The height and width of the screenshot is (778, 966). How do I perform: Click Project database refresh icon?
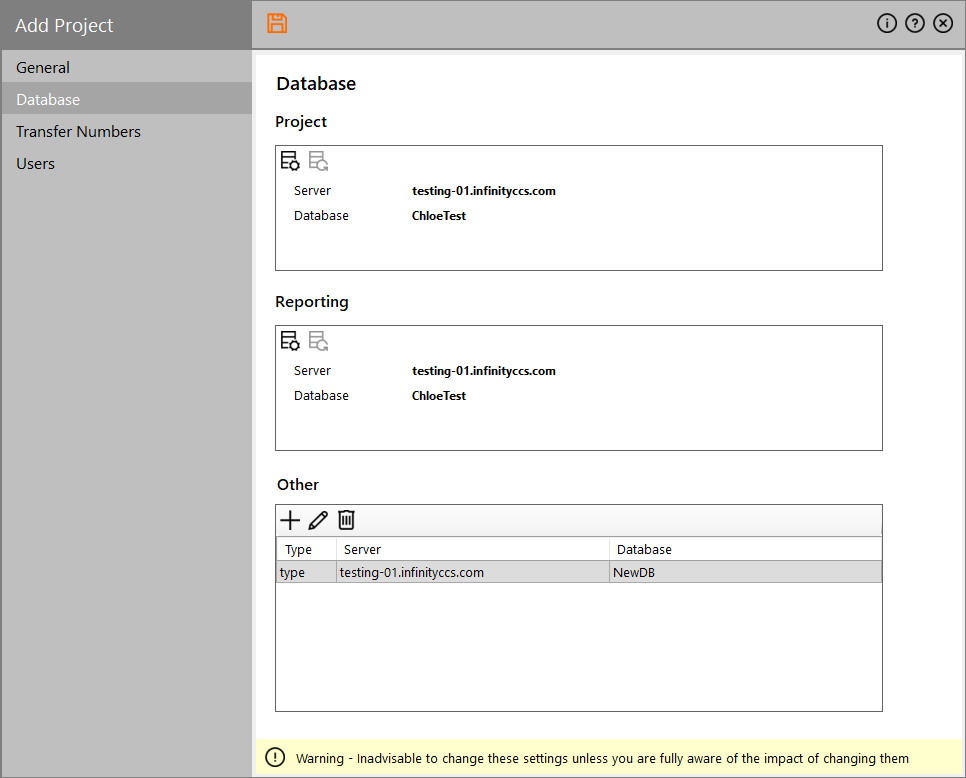pos(319,161)
